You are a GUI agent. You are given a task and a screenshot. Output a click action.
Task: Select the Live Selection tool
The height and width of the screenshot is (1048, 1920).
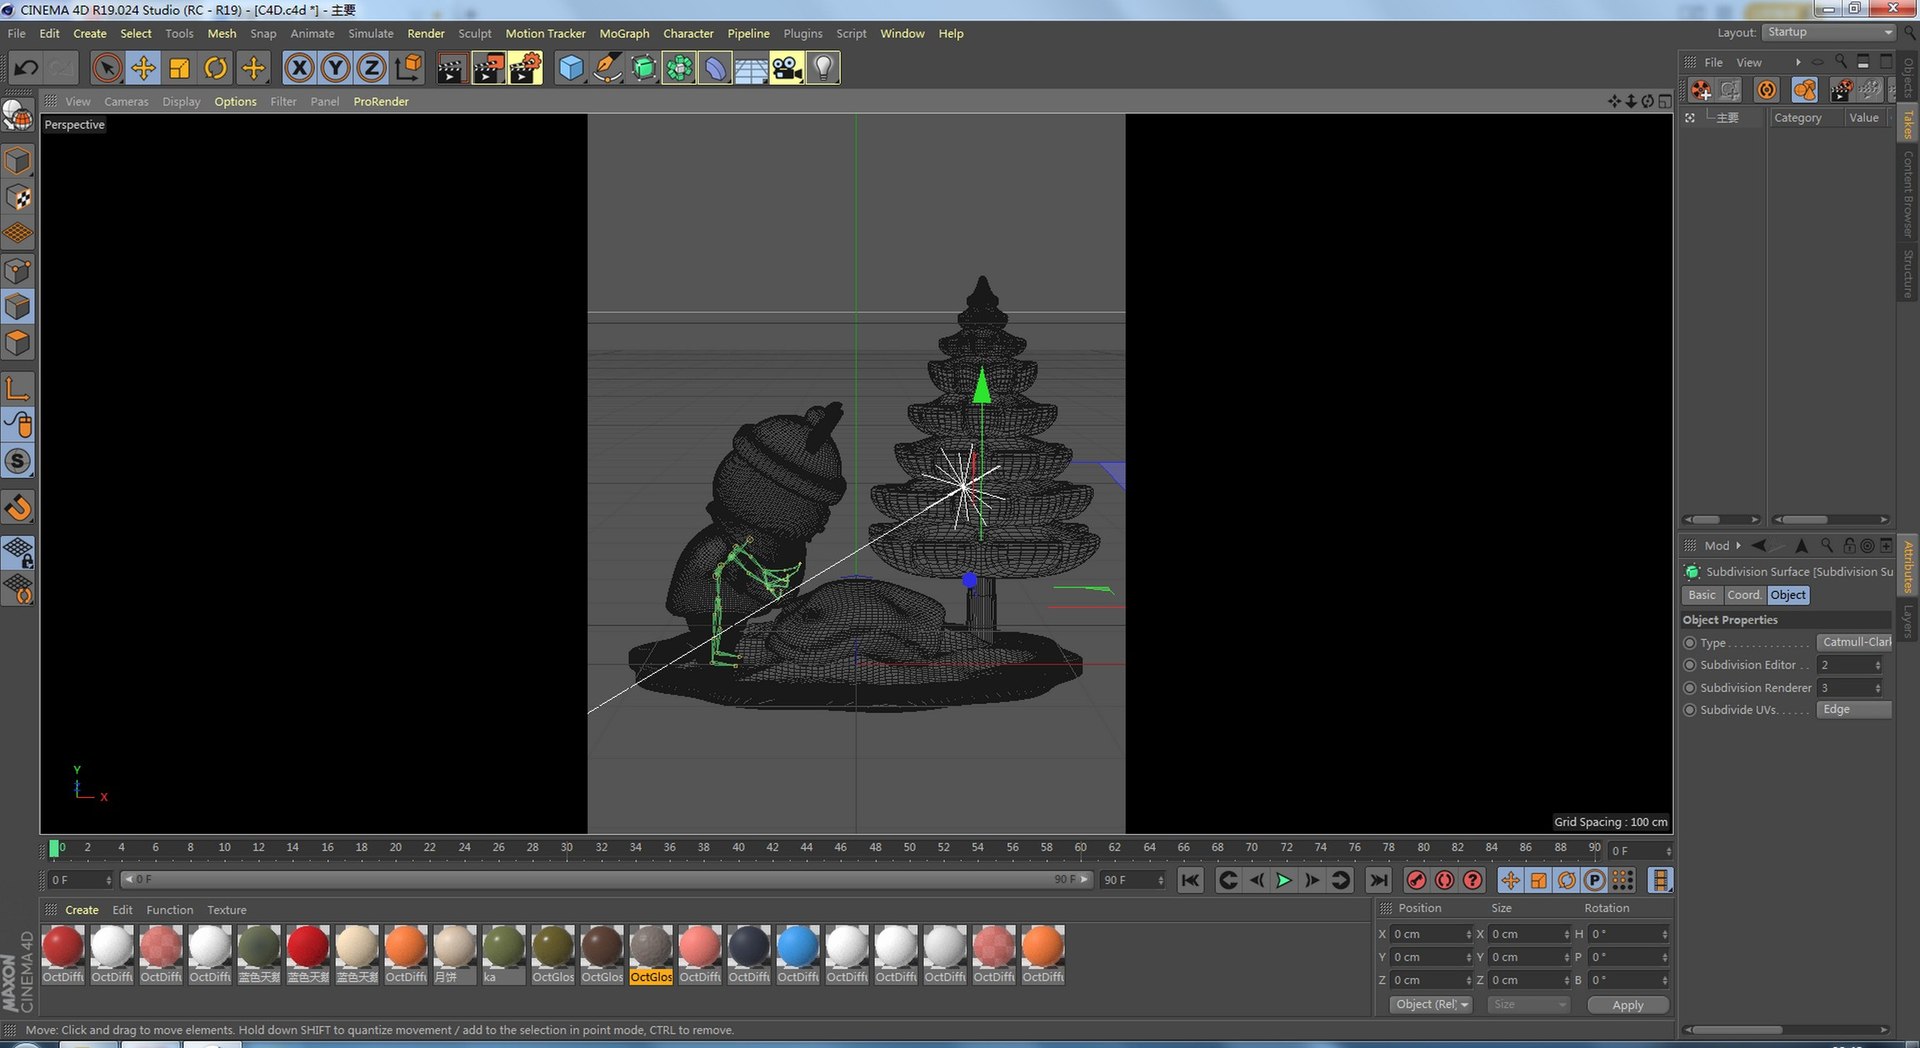(x=107, y=68)
